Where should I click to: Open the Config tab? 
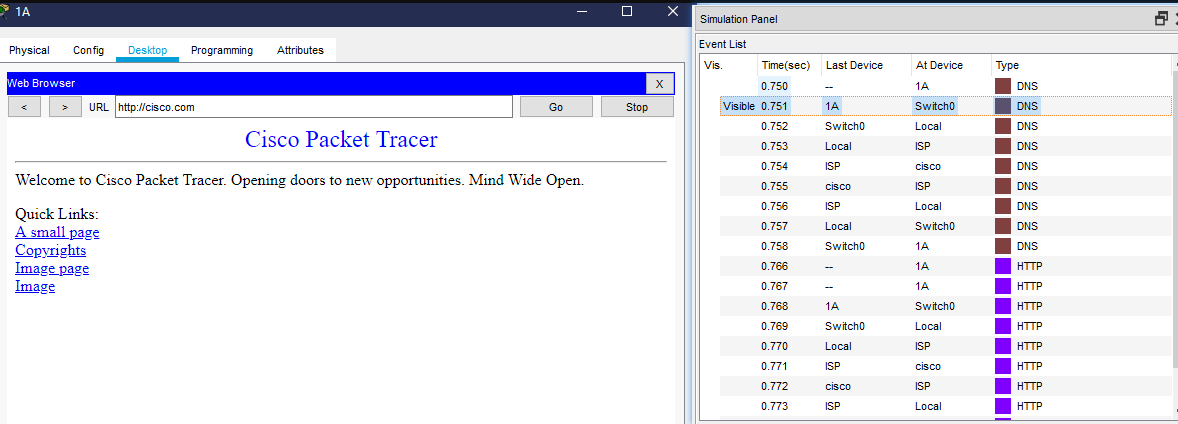coord(88,50)
